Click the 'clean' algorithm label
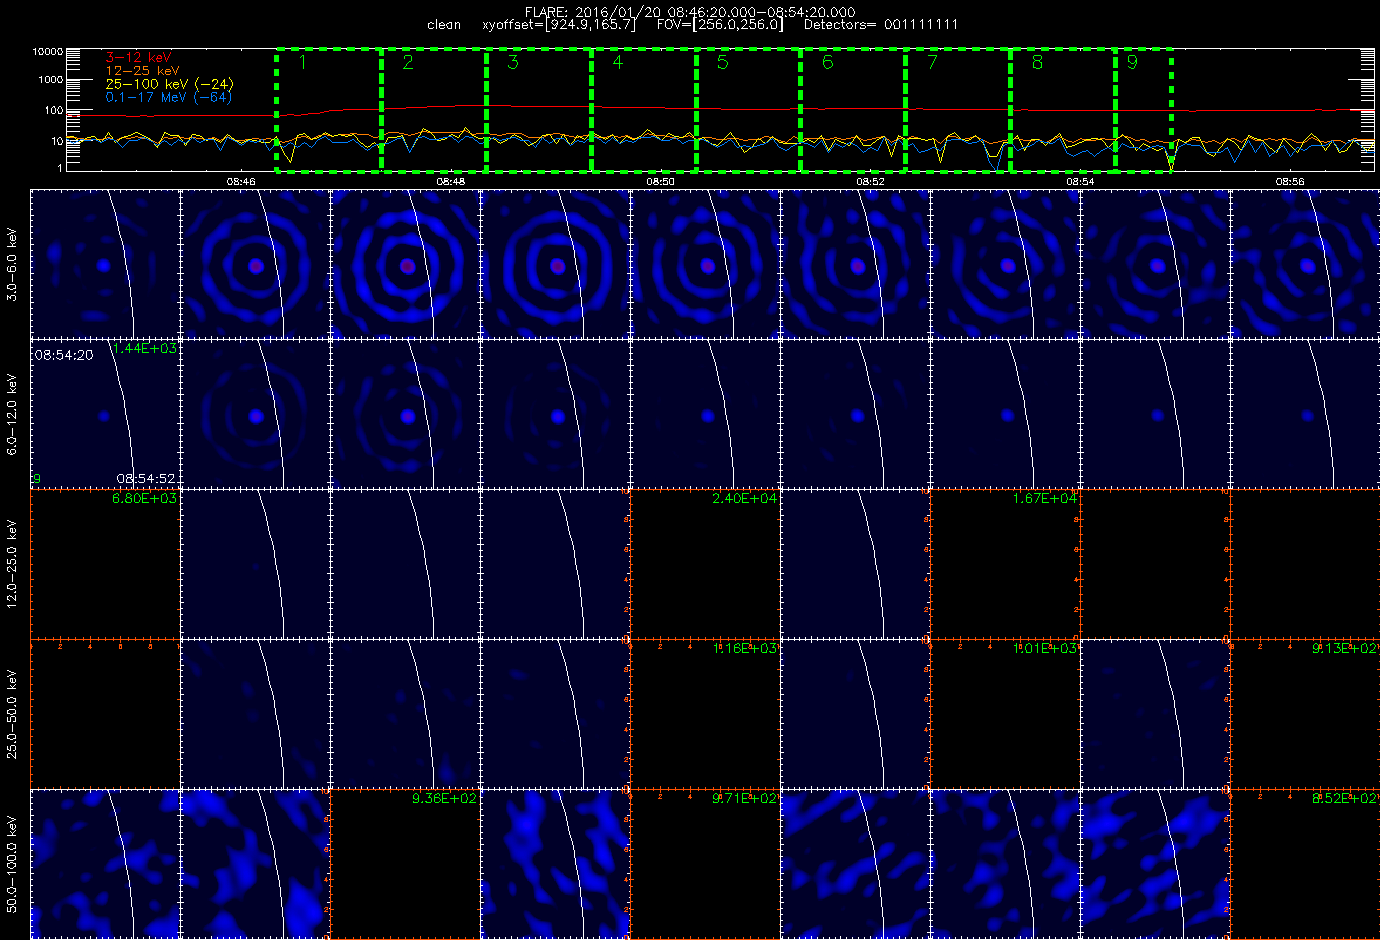This screenshot has height=940, width=1380. click(444, 24)
